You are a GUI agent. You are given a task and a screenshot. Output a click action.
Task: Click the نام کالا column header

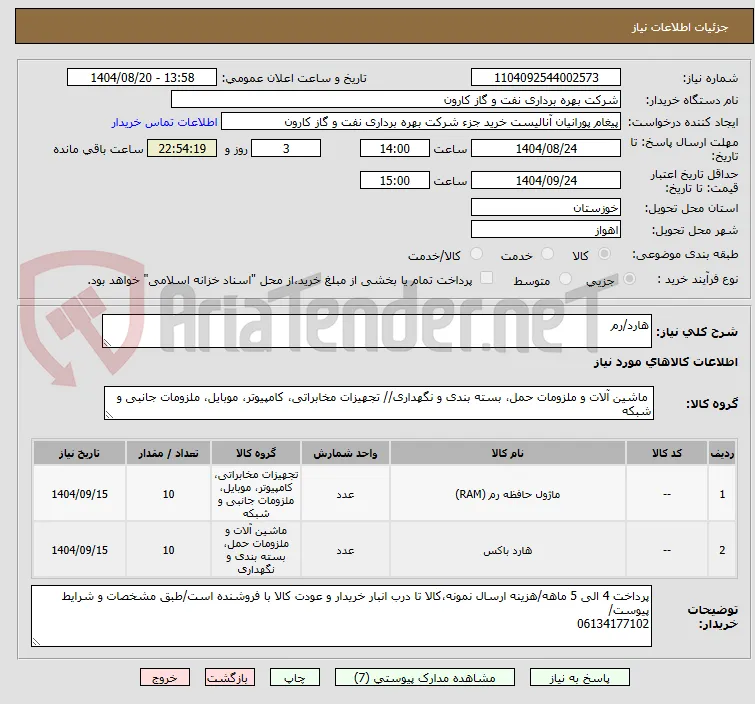[x=508, y=453]
